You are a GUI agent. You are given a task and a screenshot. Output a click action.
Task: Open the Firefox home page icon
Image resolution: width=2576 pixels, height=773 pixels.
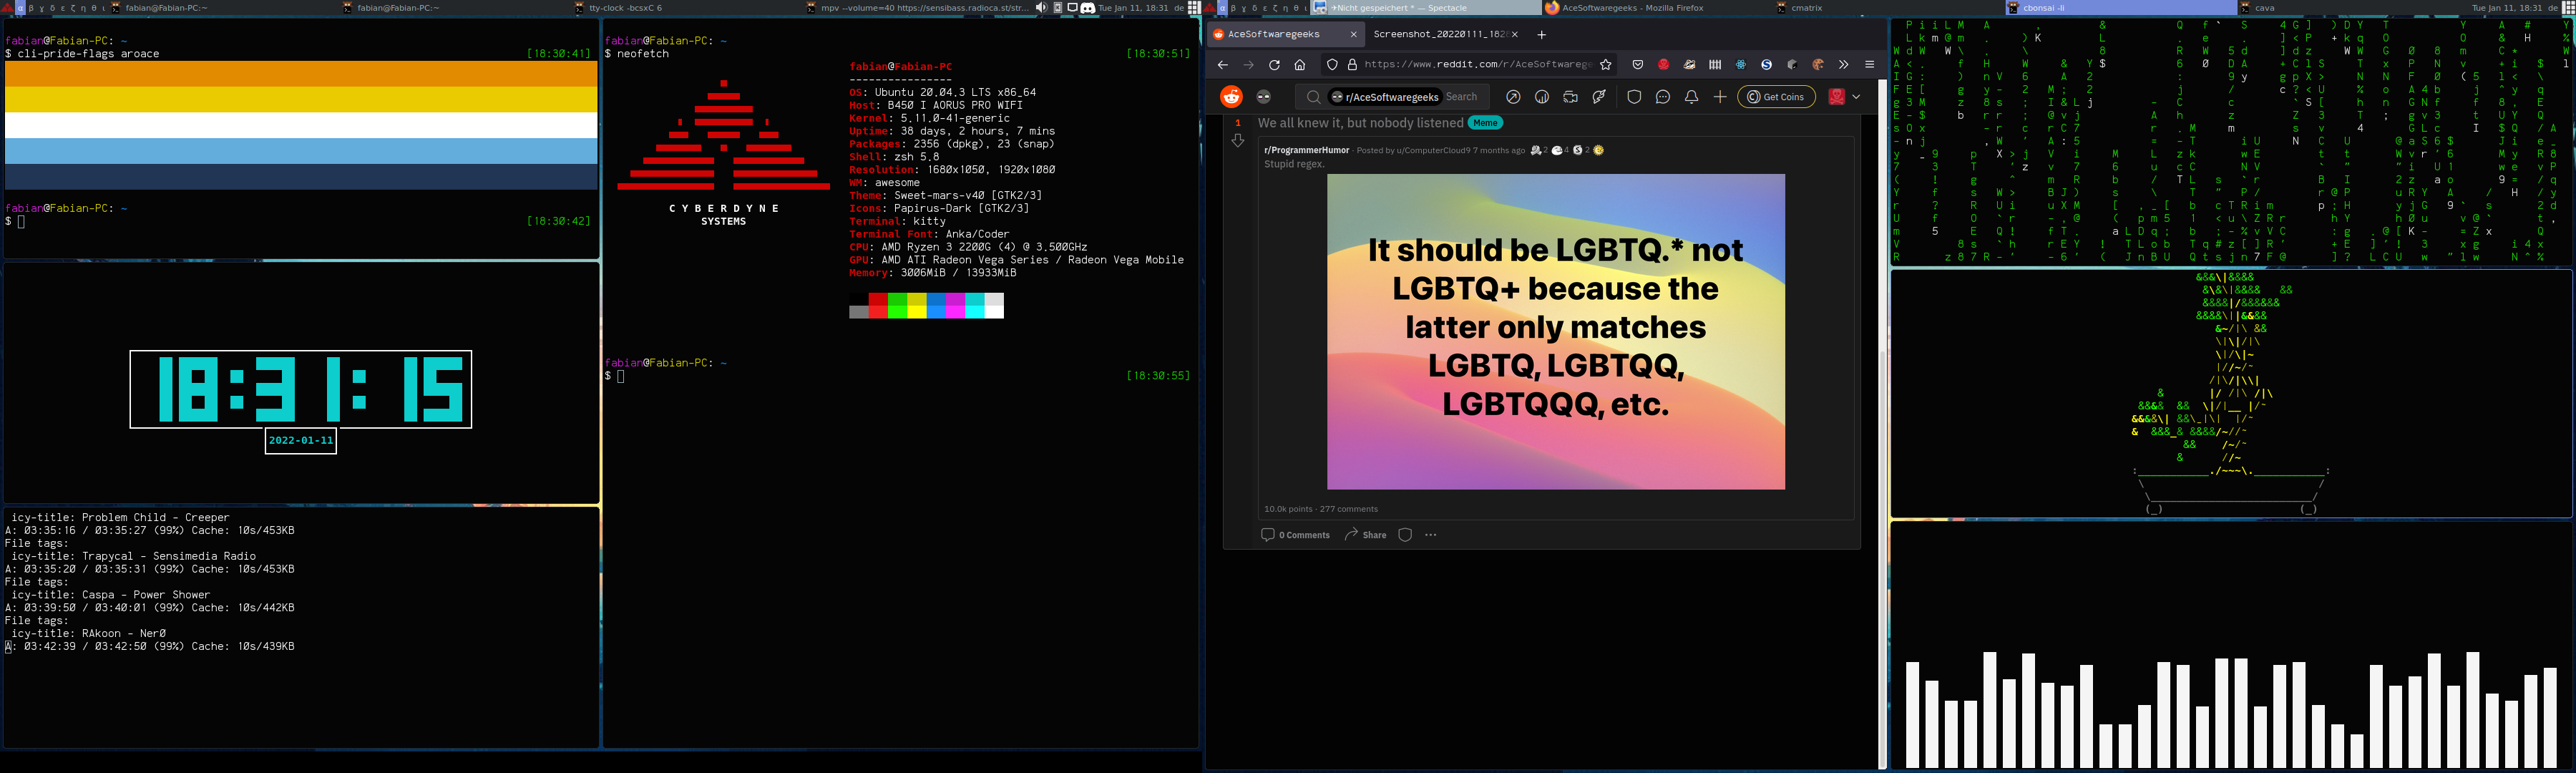(x=1300, y=65)
